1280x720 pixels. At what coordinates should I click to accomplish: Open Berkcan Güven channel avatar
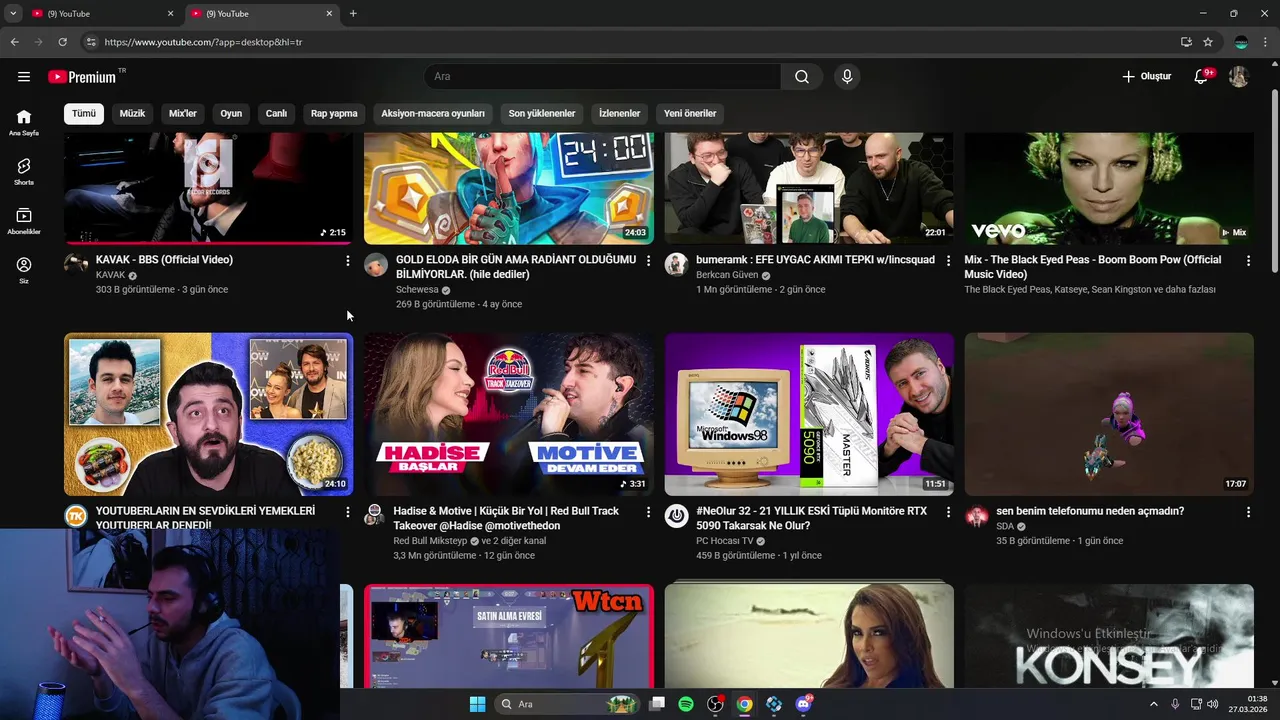tap(677, 264)
